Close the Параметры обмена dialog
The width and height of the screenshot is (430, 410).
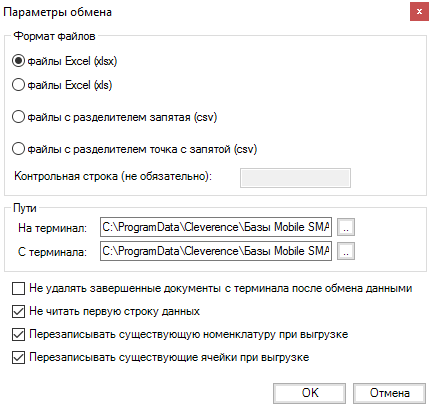coord(419,12)
